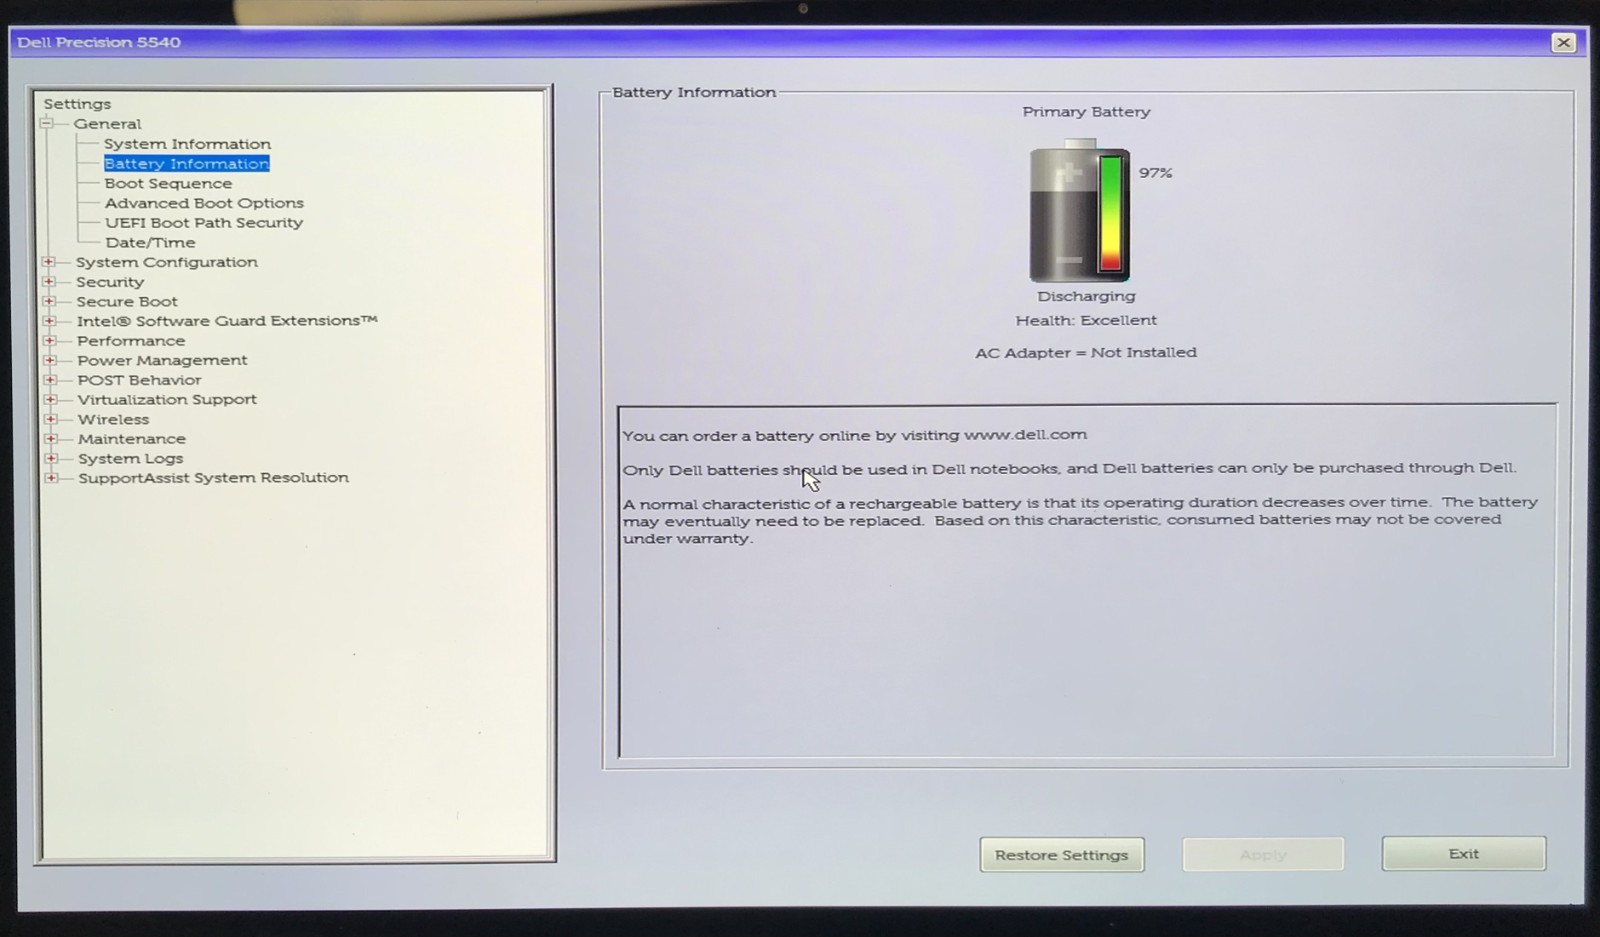The image size is (1600, 937).
Task: Select Intel Software Guard Extensions label
Action: tap(227, 321)
